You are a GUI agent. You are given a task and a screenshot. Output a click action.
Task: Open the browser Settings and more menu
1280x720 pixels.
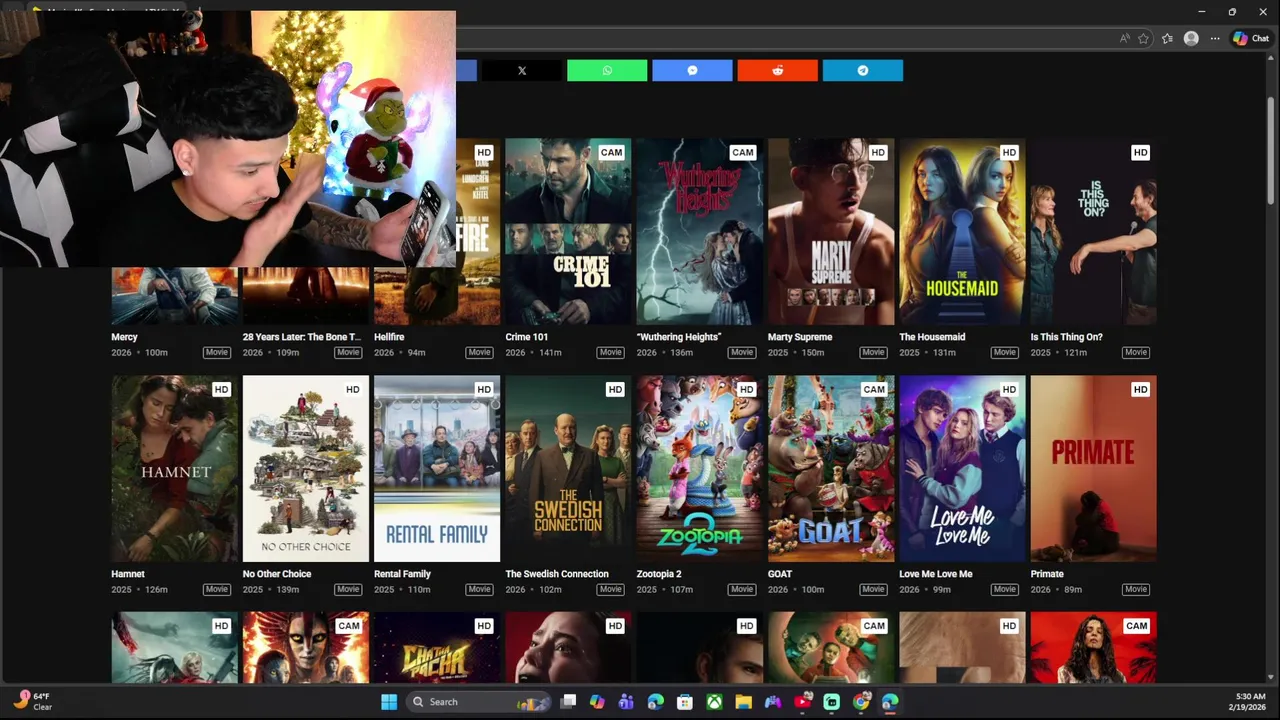(x=1215, y=39)
